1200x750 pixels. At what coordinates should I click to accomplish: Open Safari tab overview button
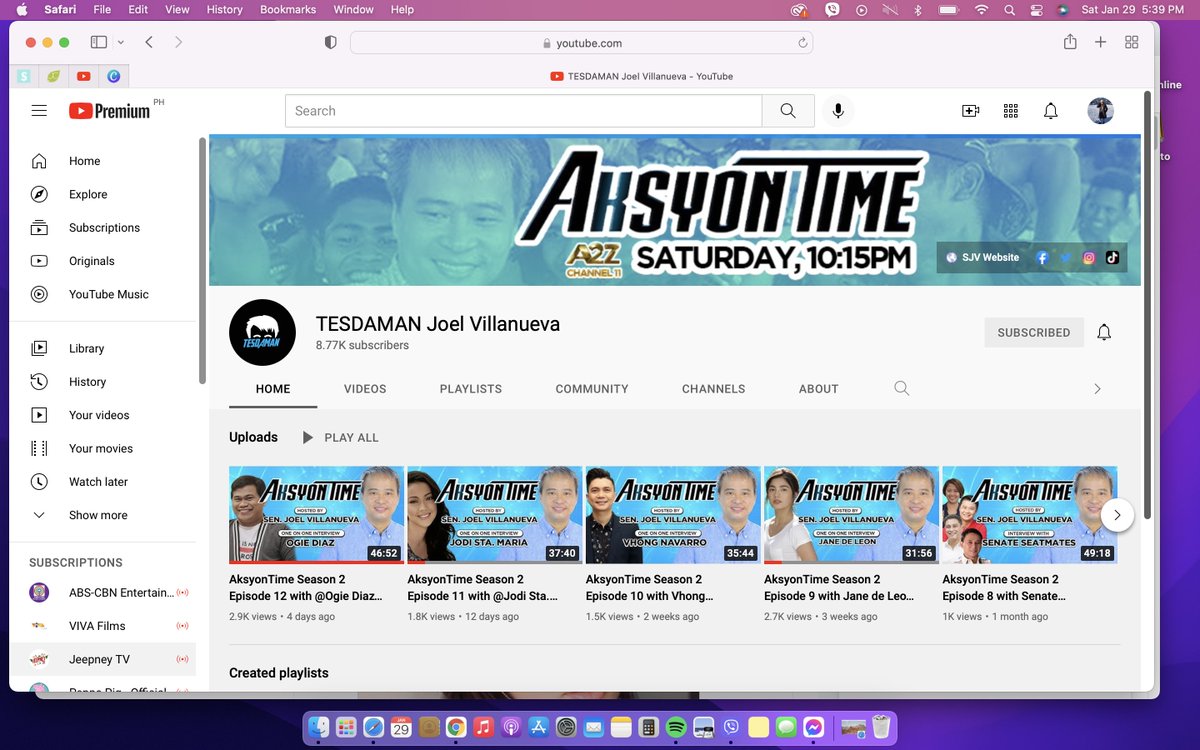[x=1132, y=42]
